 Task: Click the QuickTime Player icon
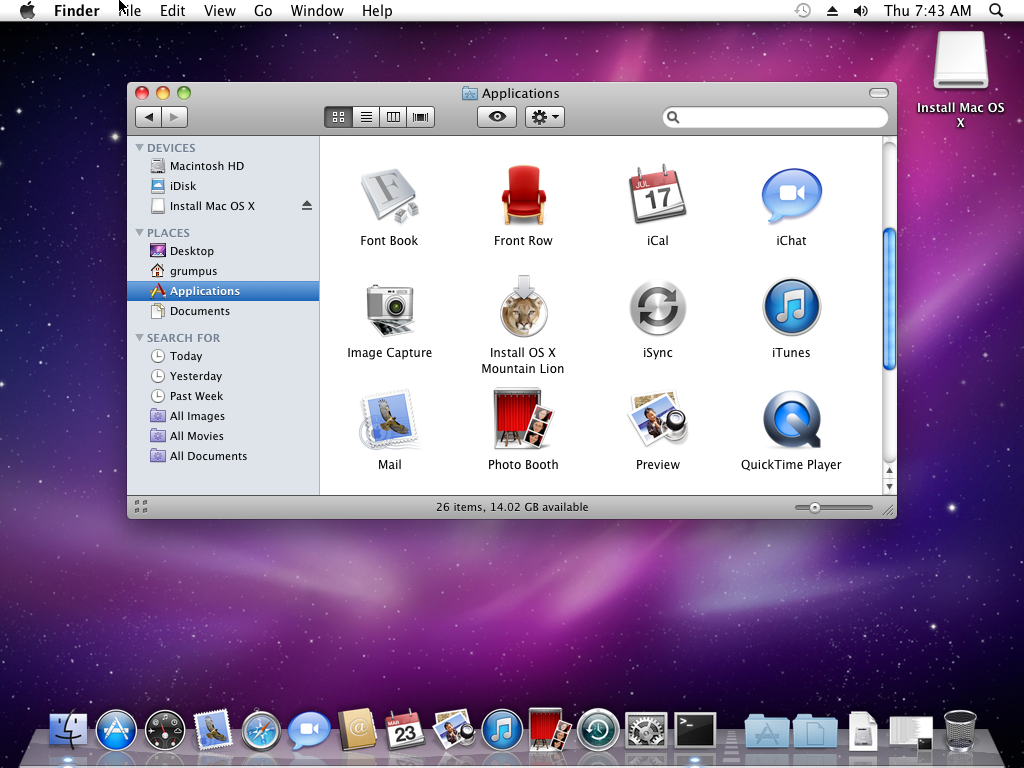[791, 420]
